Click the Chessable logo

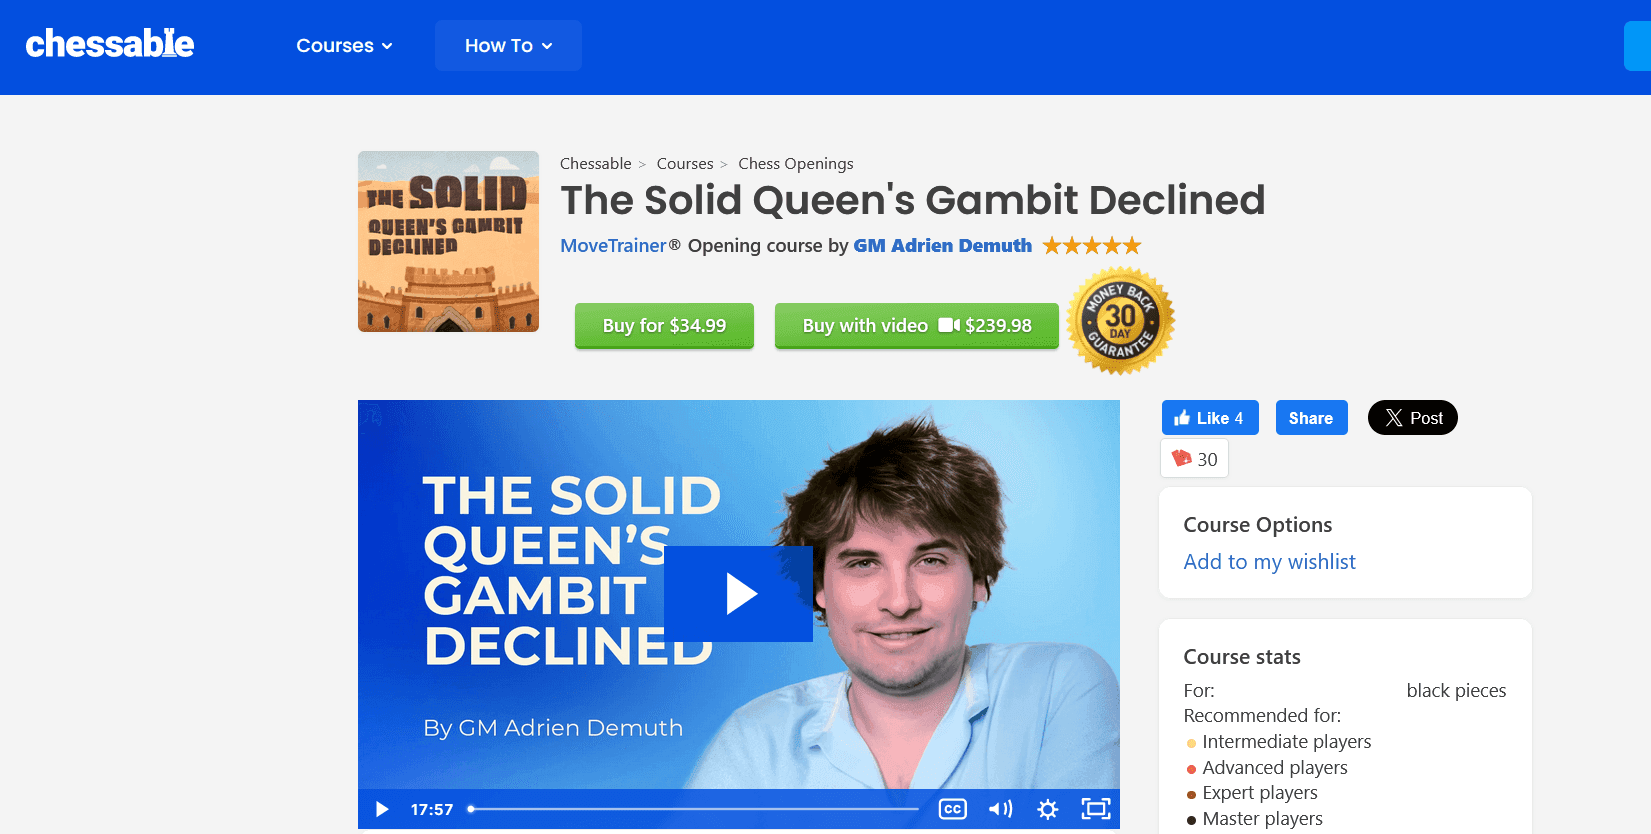point(110,44)
